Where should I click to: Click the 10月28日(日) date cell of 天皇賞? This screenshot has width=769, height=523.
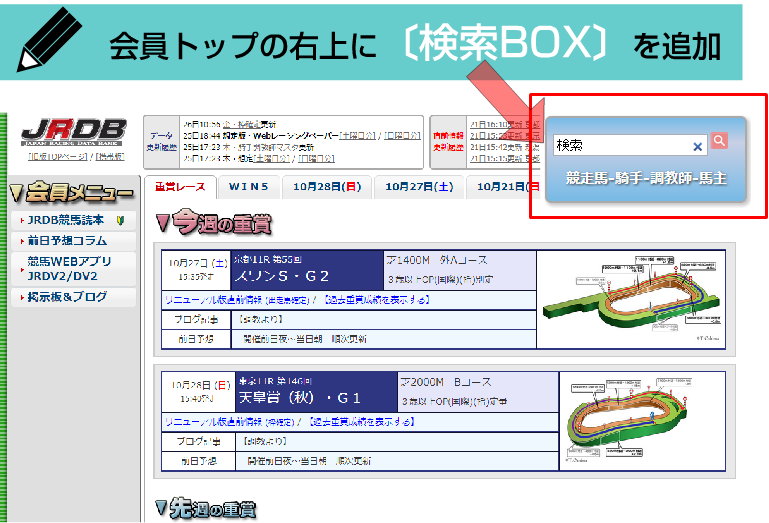click(199, 392)
